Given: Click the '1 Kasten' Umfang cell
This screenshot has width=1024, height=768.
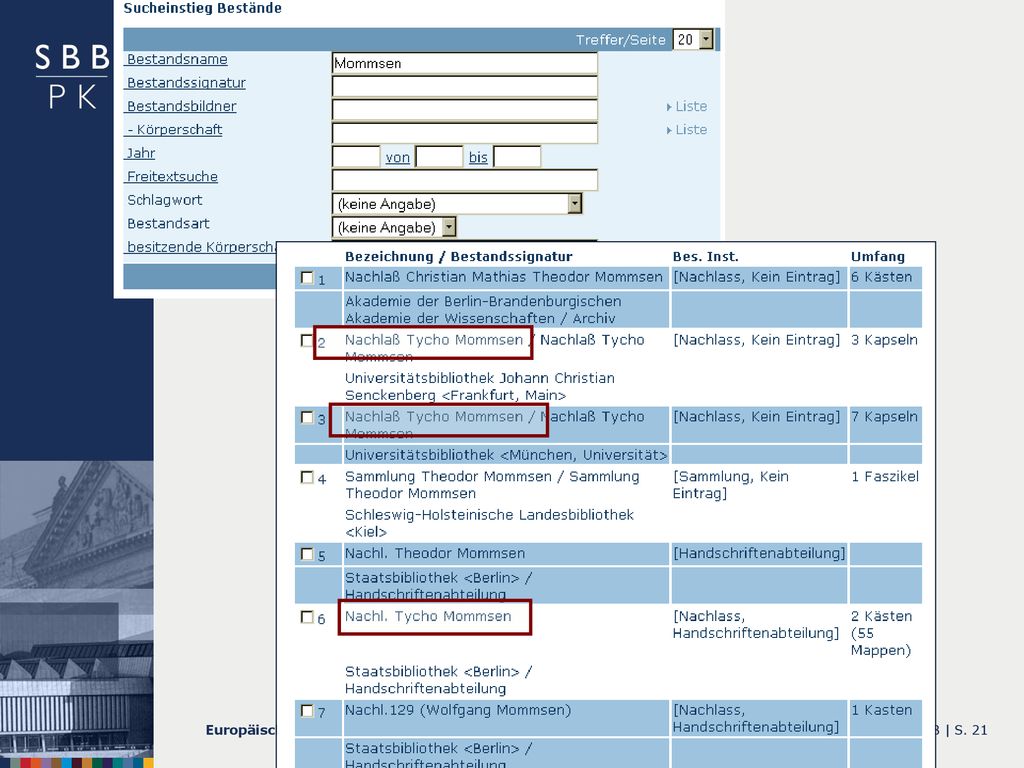Looking at the screenshot, I should click(881, 711).
